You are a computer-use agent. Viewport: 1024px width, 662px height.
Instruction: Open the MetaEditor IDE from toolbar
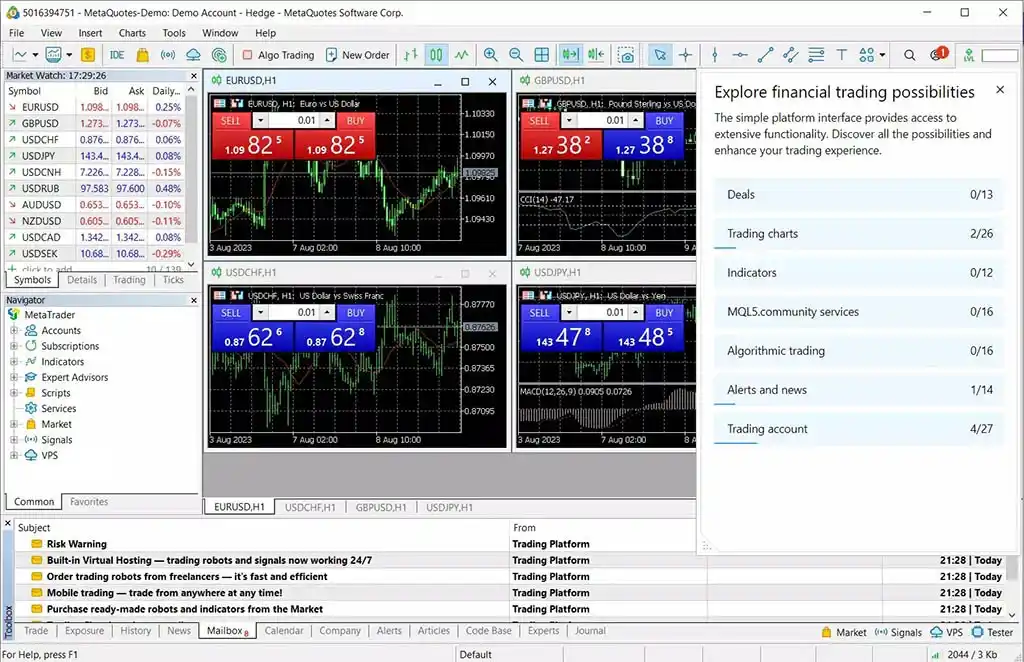coord(117,55)
